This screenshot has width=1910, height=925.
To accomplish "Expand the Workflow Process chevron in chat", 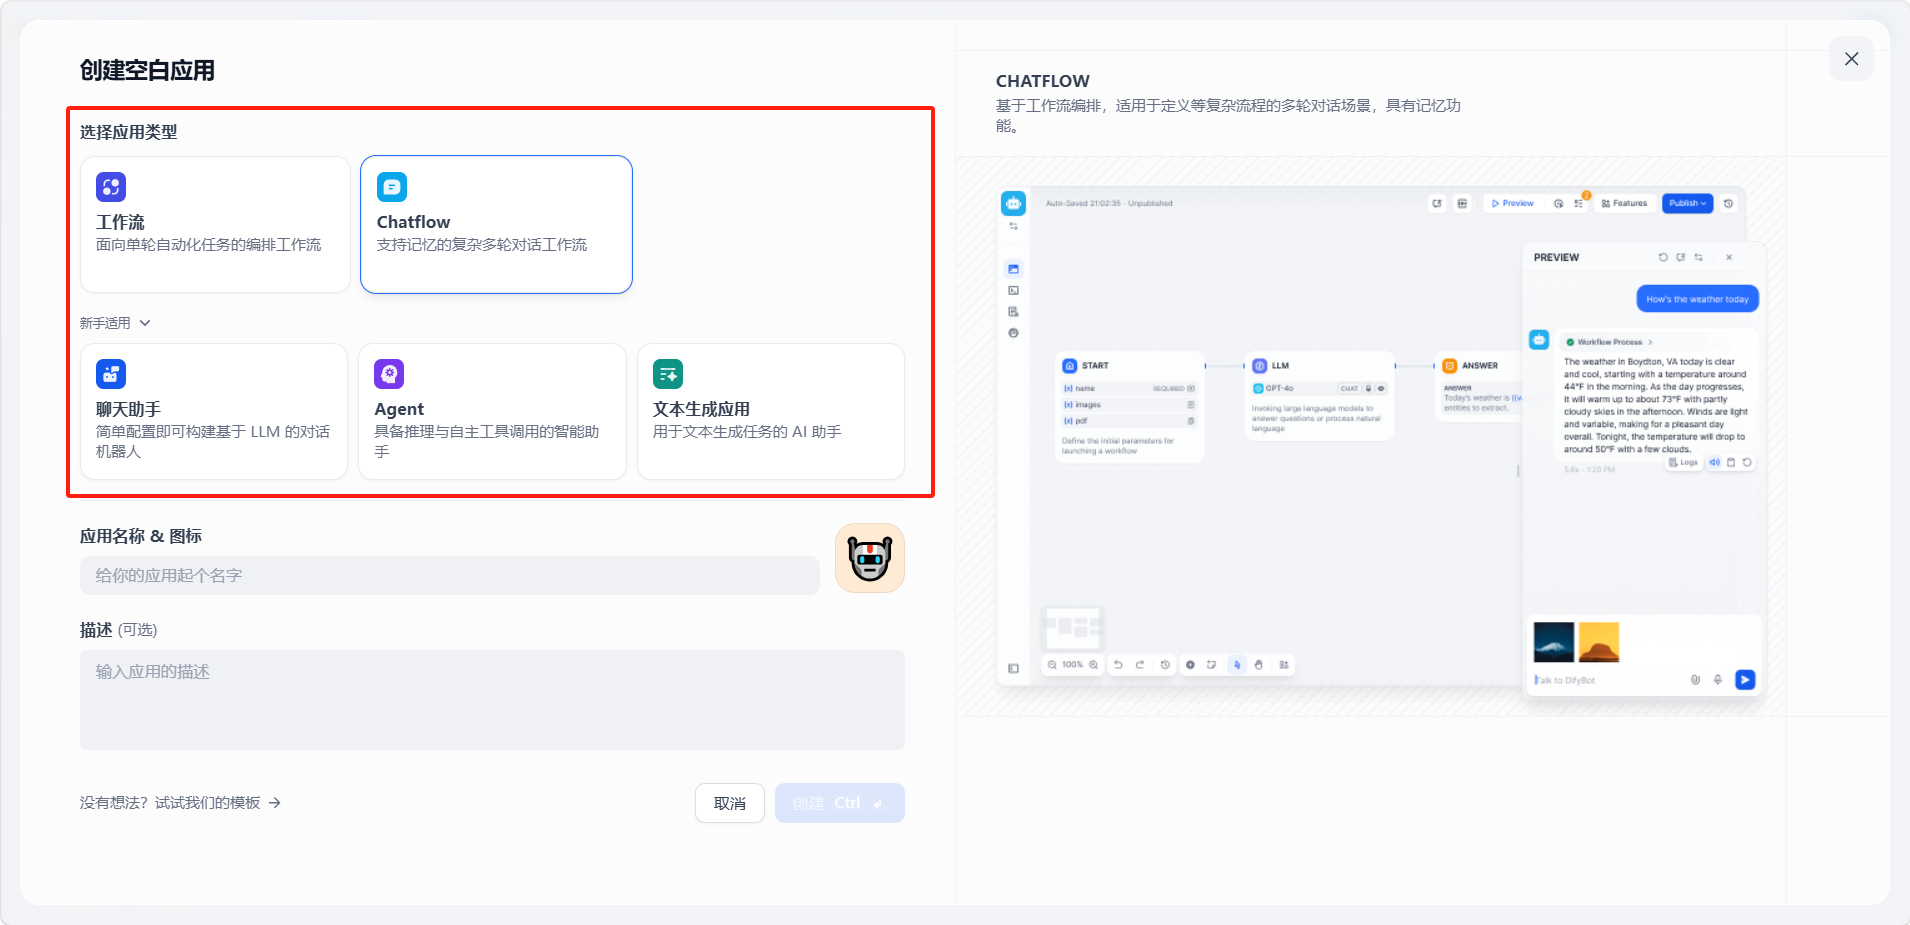I will pyautogui.click(x=1650, y=342).
